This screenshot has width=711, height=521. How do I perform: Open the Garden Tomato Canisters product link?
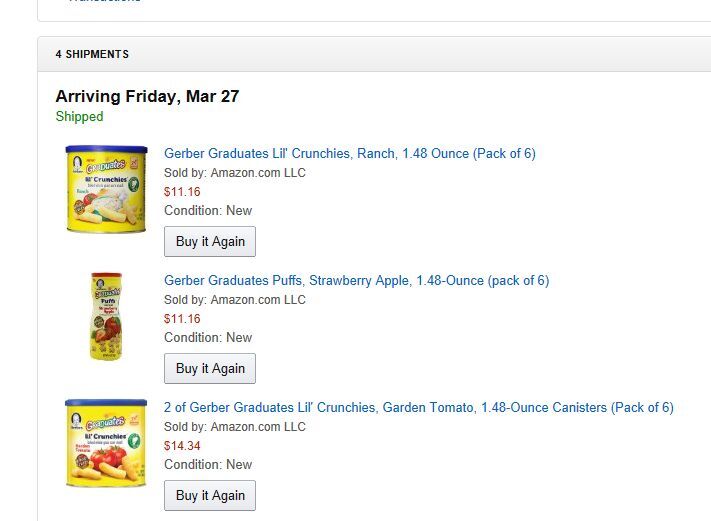pyautogui.click(x=418, y=408)
